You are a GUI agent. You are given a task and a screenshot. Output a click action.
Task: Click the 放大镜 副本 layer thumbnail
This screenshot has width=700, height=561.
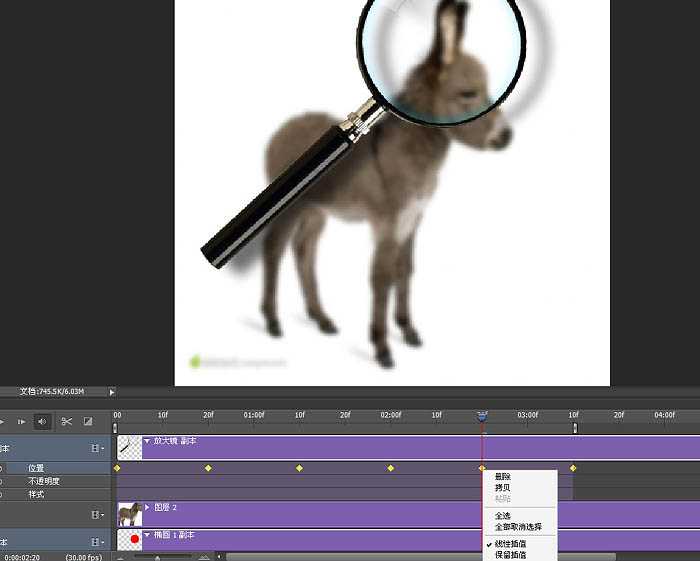[x=130, y=447]
